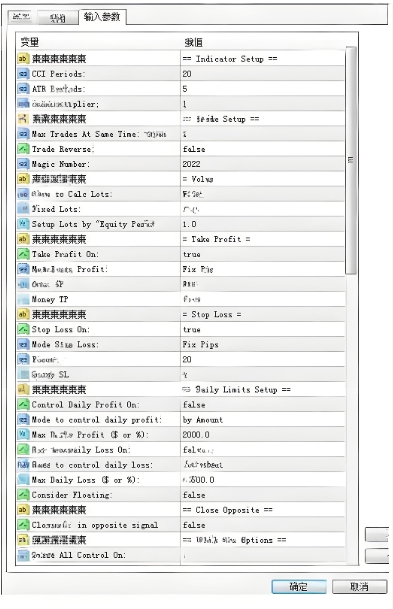
Task: Click the green icon beside Consider Floating
Action: [x=23, y=495]
